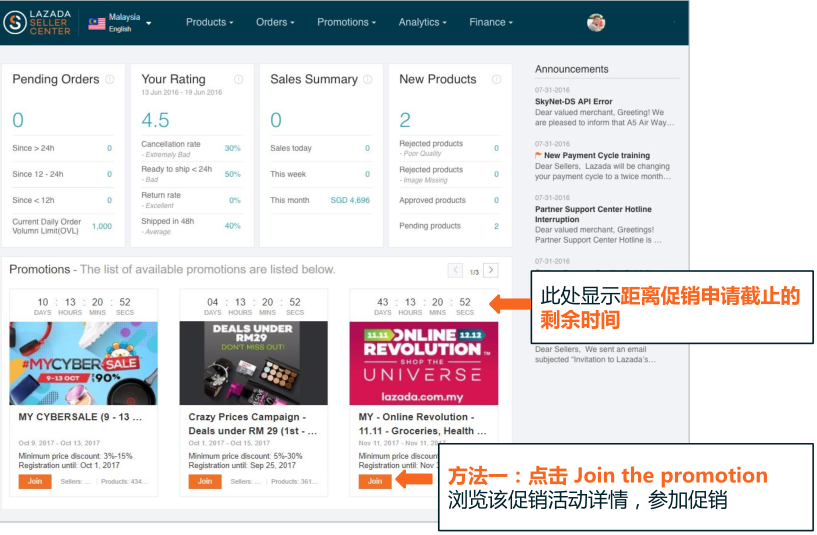Click the pending orders count 0
817x535 pixels.
pos(18,120)
